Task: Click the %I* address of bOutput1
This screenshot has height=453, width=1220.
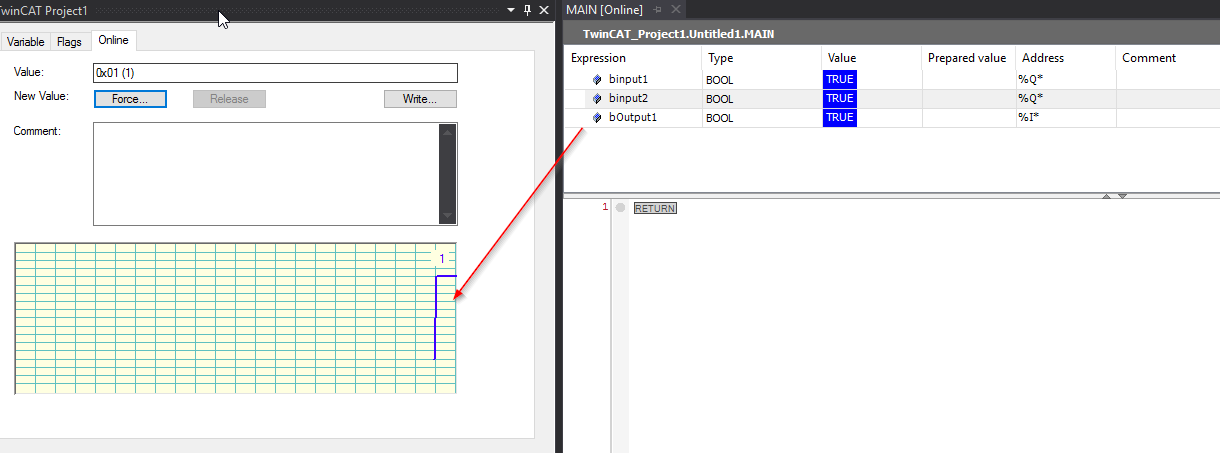Action: [1030, 117]
